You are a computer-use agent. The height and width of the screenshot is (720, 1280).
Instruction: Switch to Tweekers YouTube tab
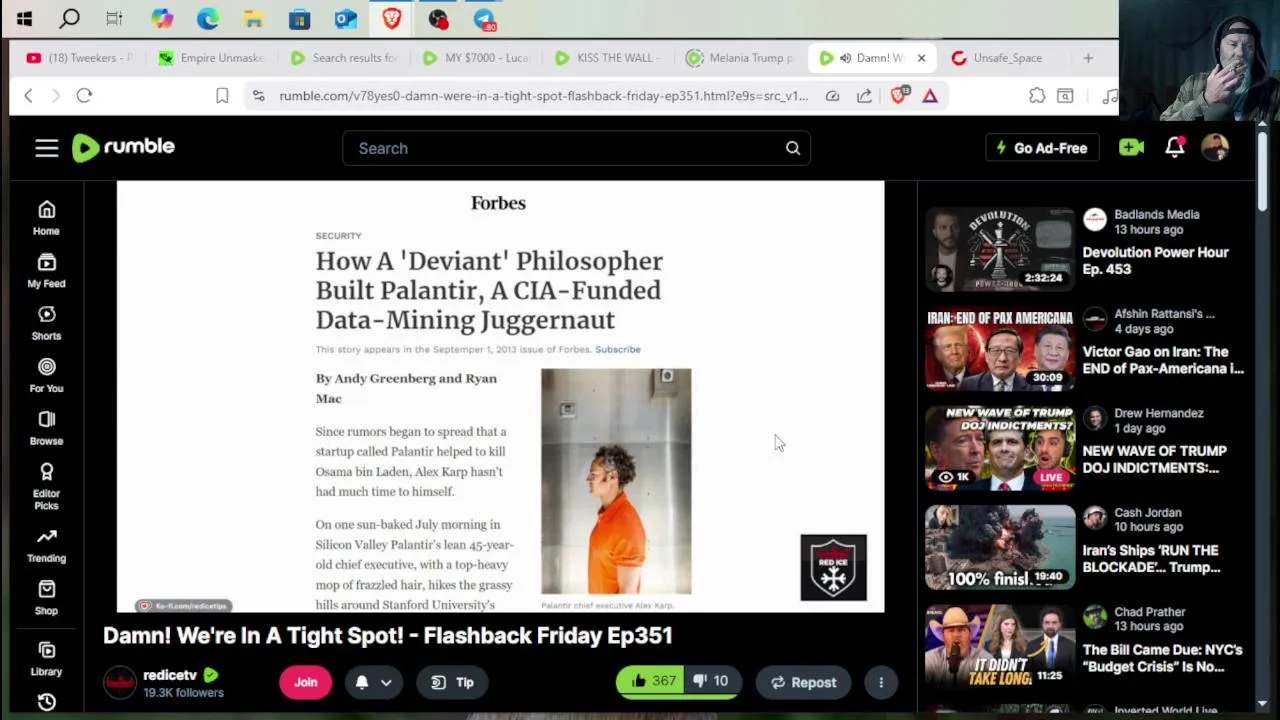(80, 58)
